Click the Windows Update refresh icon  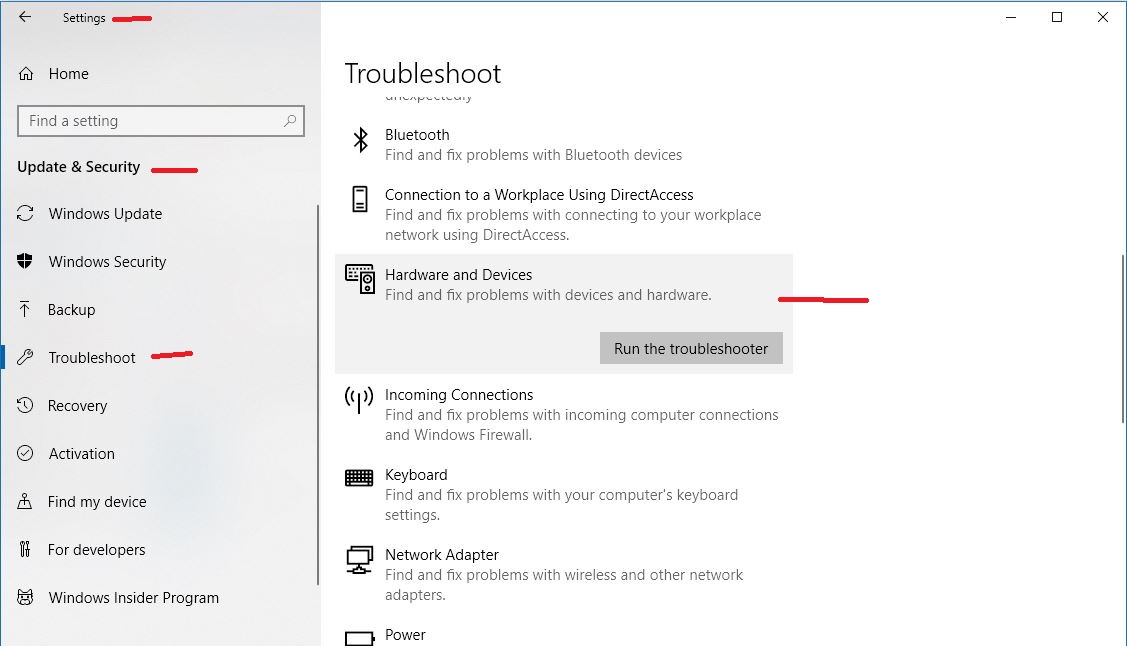25,213
